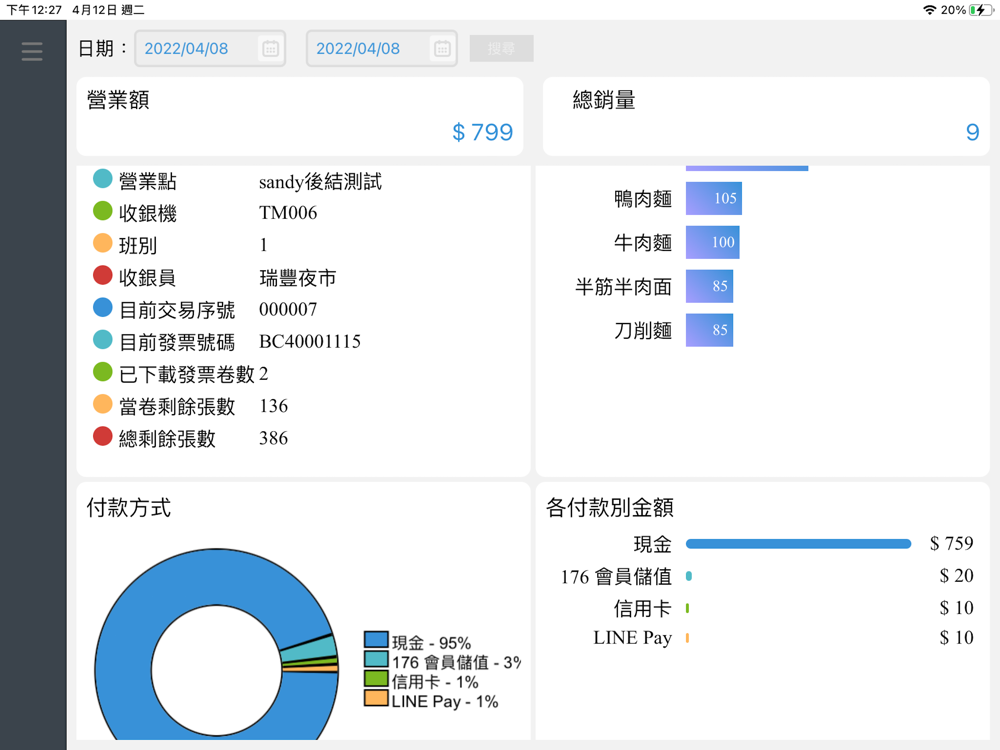This screenshot has height=750, width=1000.
Task: Click the end date input field
Action: pos(381,48)
